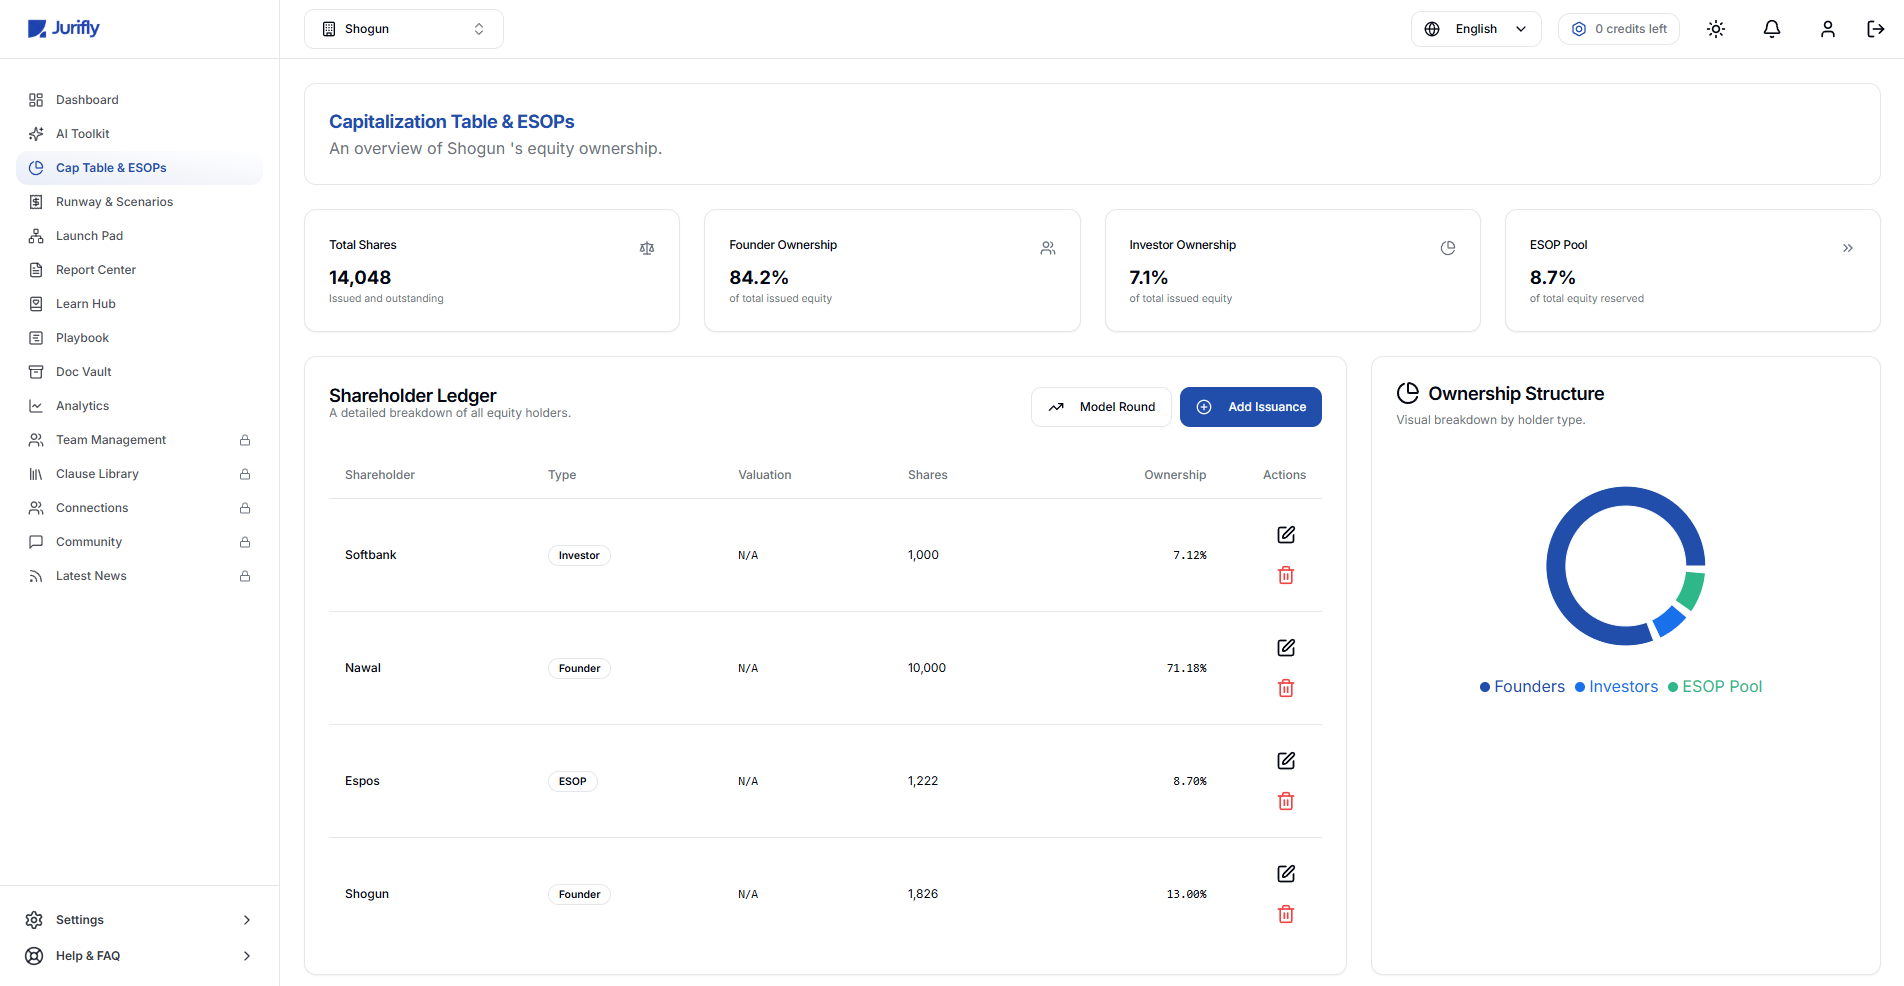Image resolution: width=1904 pixels, height=986 pixels.
Task: Click the Ownership column header
Action: click(1175, 475)
